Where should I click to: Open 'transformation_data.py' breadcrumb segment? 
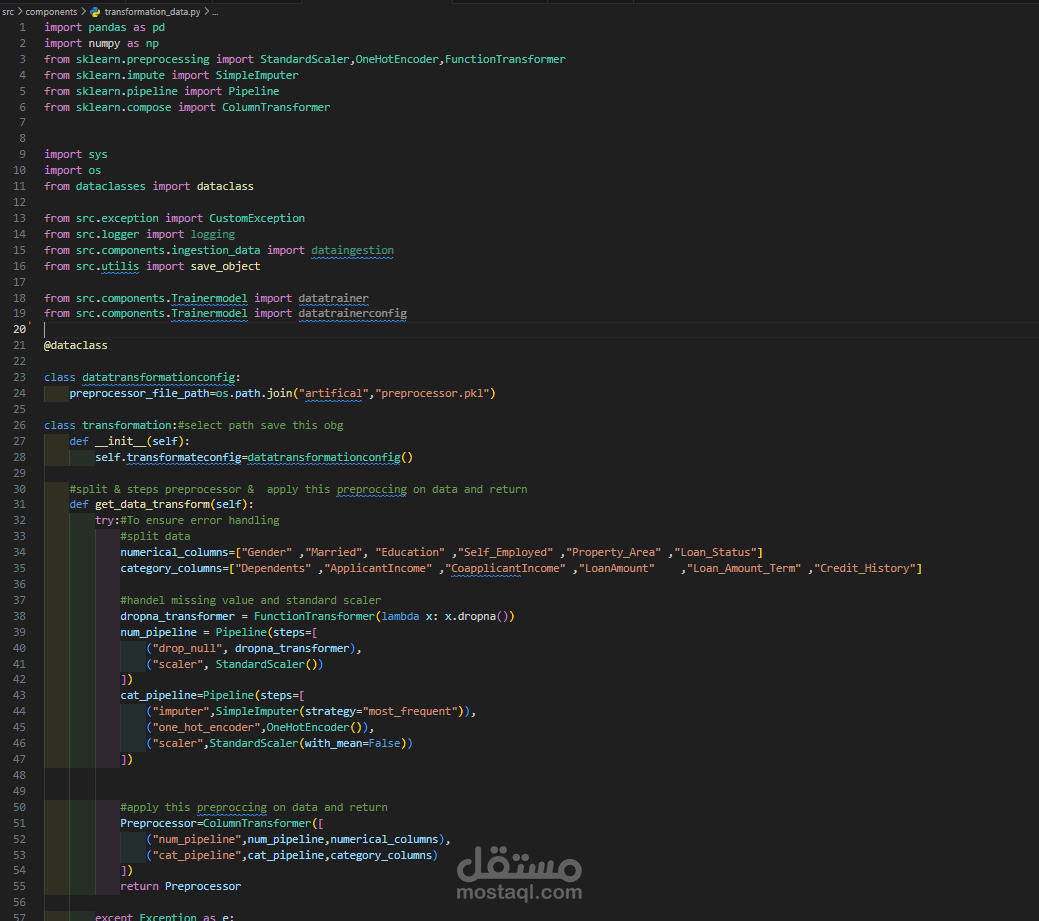[152, 12]
